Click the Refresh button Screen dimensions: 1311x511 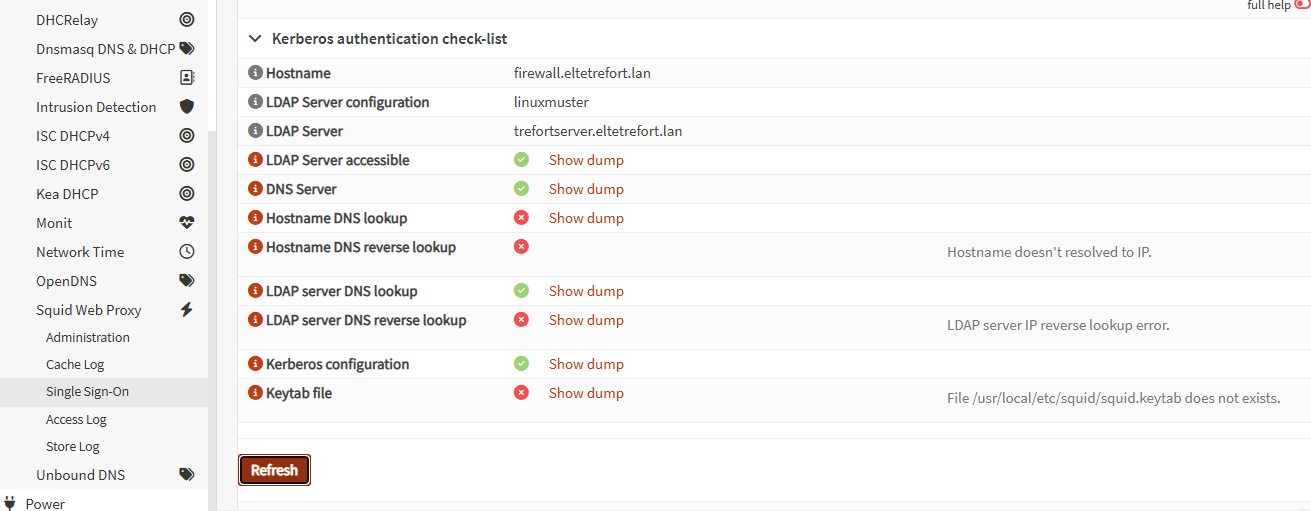pyautogui.click(x=274, y=470)
